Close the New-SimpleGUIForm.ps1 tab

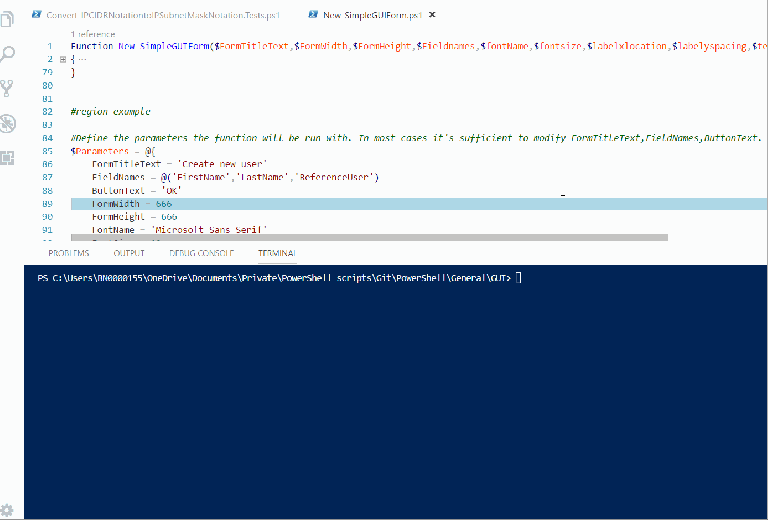point(432,15)
